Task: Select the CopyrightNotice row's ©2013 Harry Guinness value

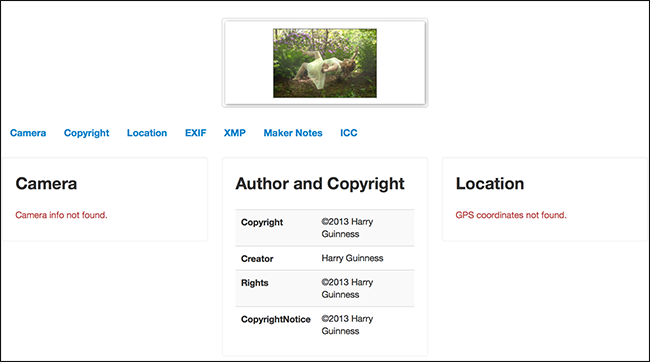Action: click(347, 325)
